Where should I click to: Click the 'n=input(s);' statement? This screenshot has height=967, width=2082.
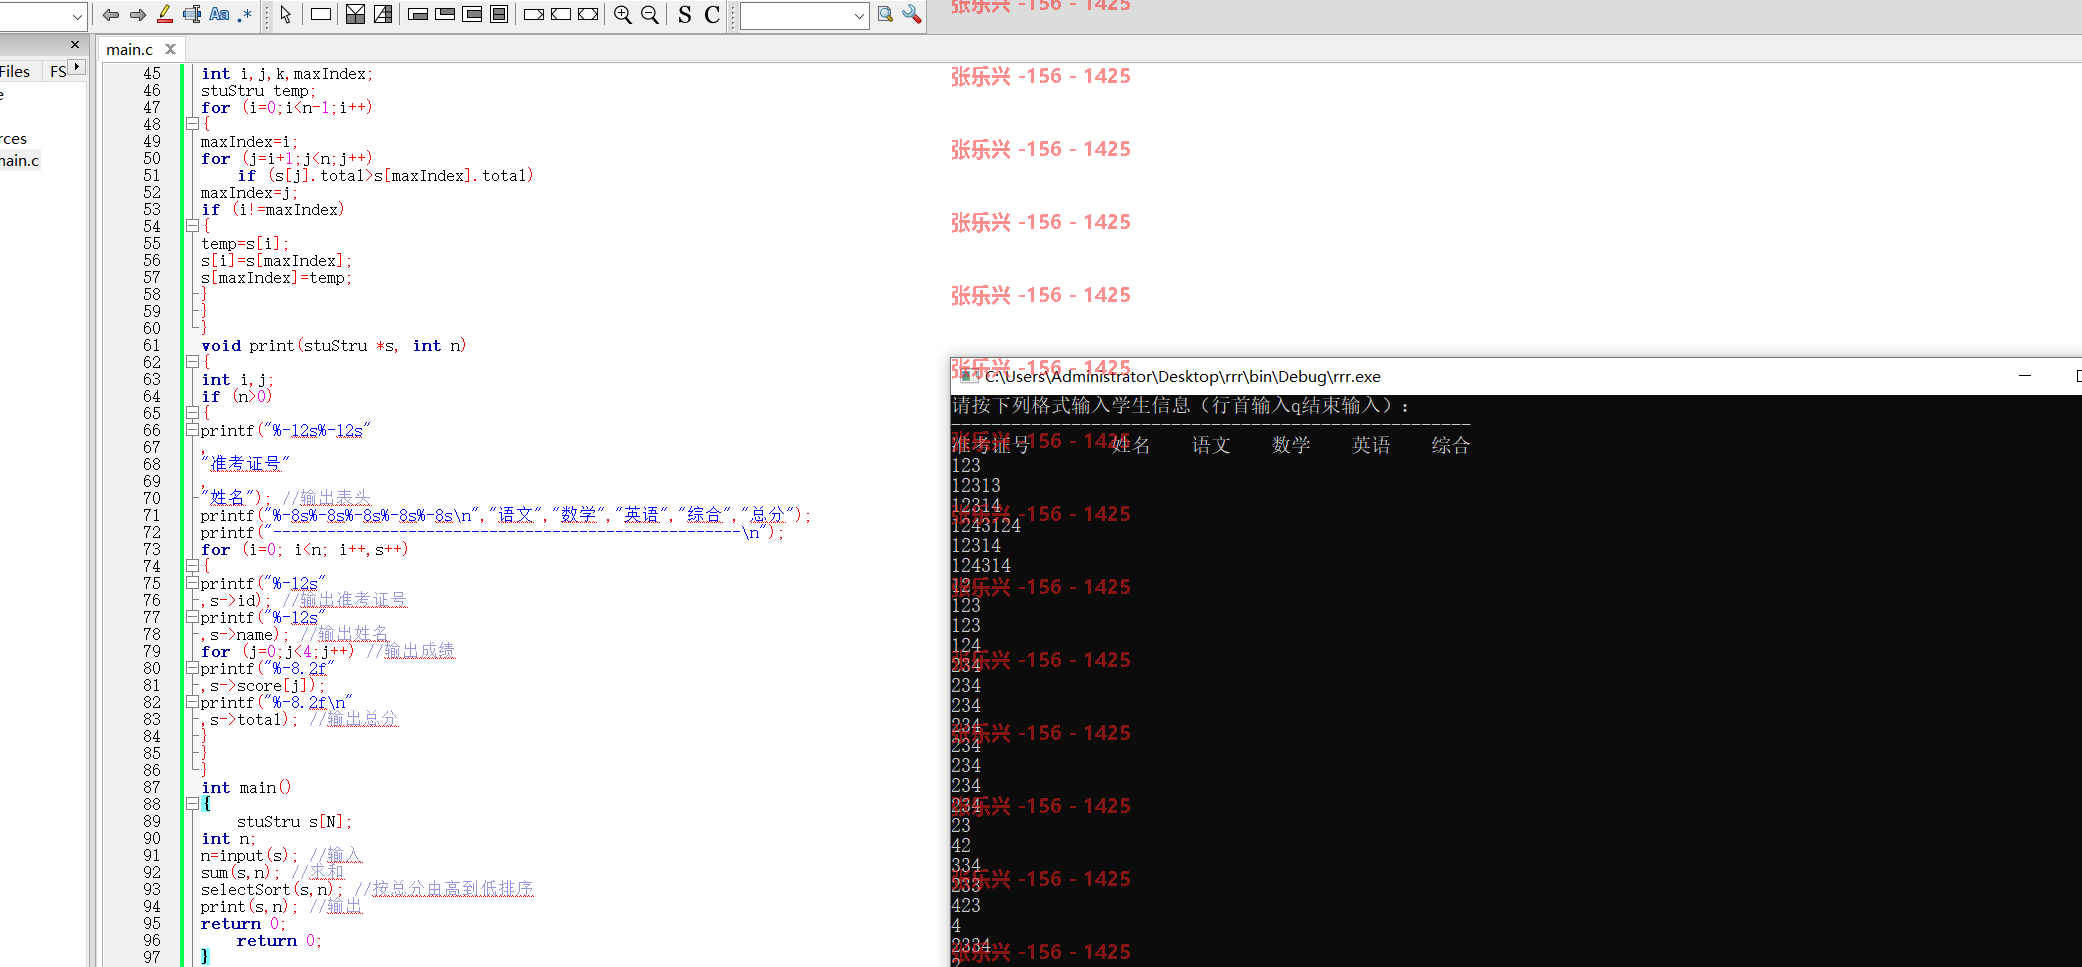(x=249, y=855)
